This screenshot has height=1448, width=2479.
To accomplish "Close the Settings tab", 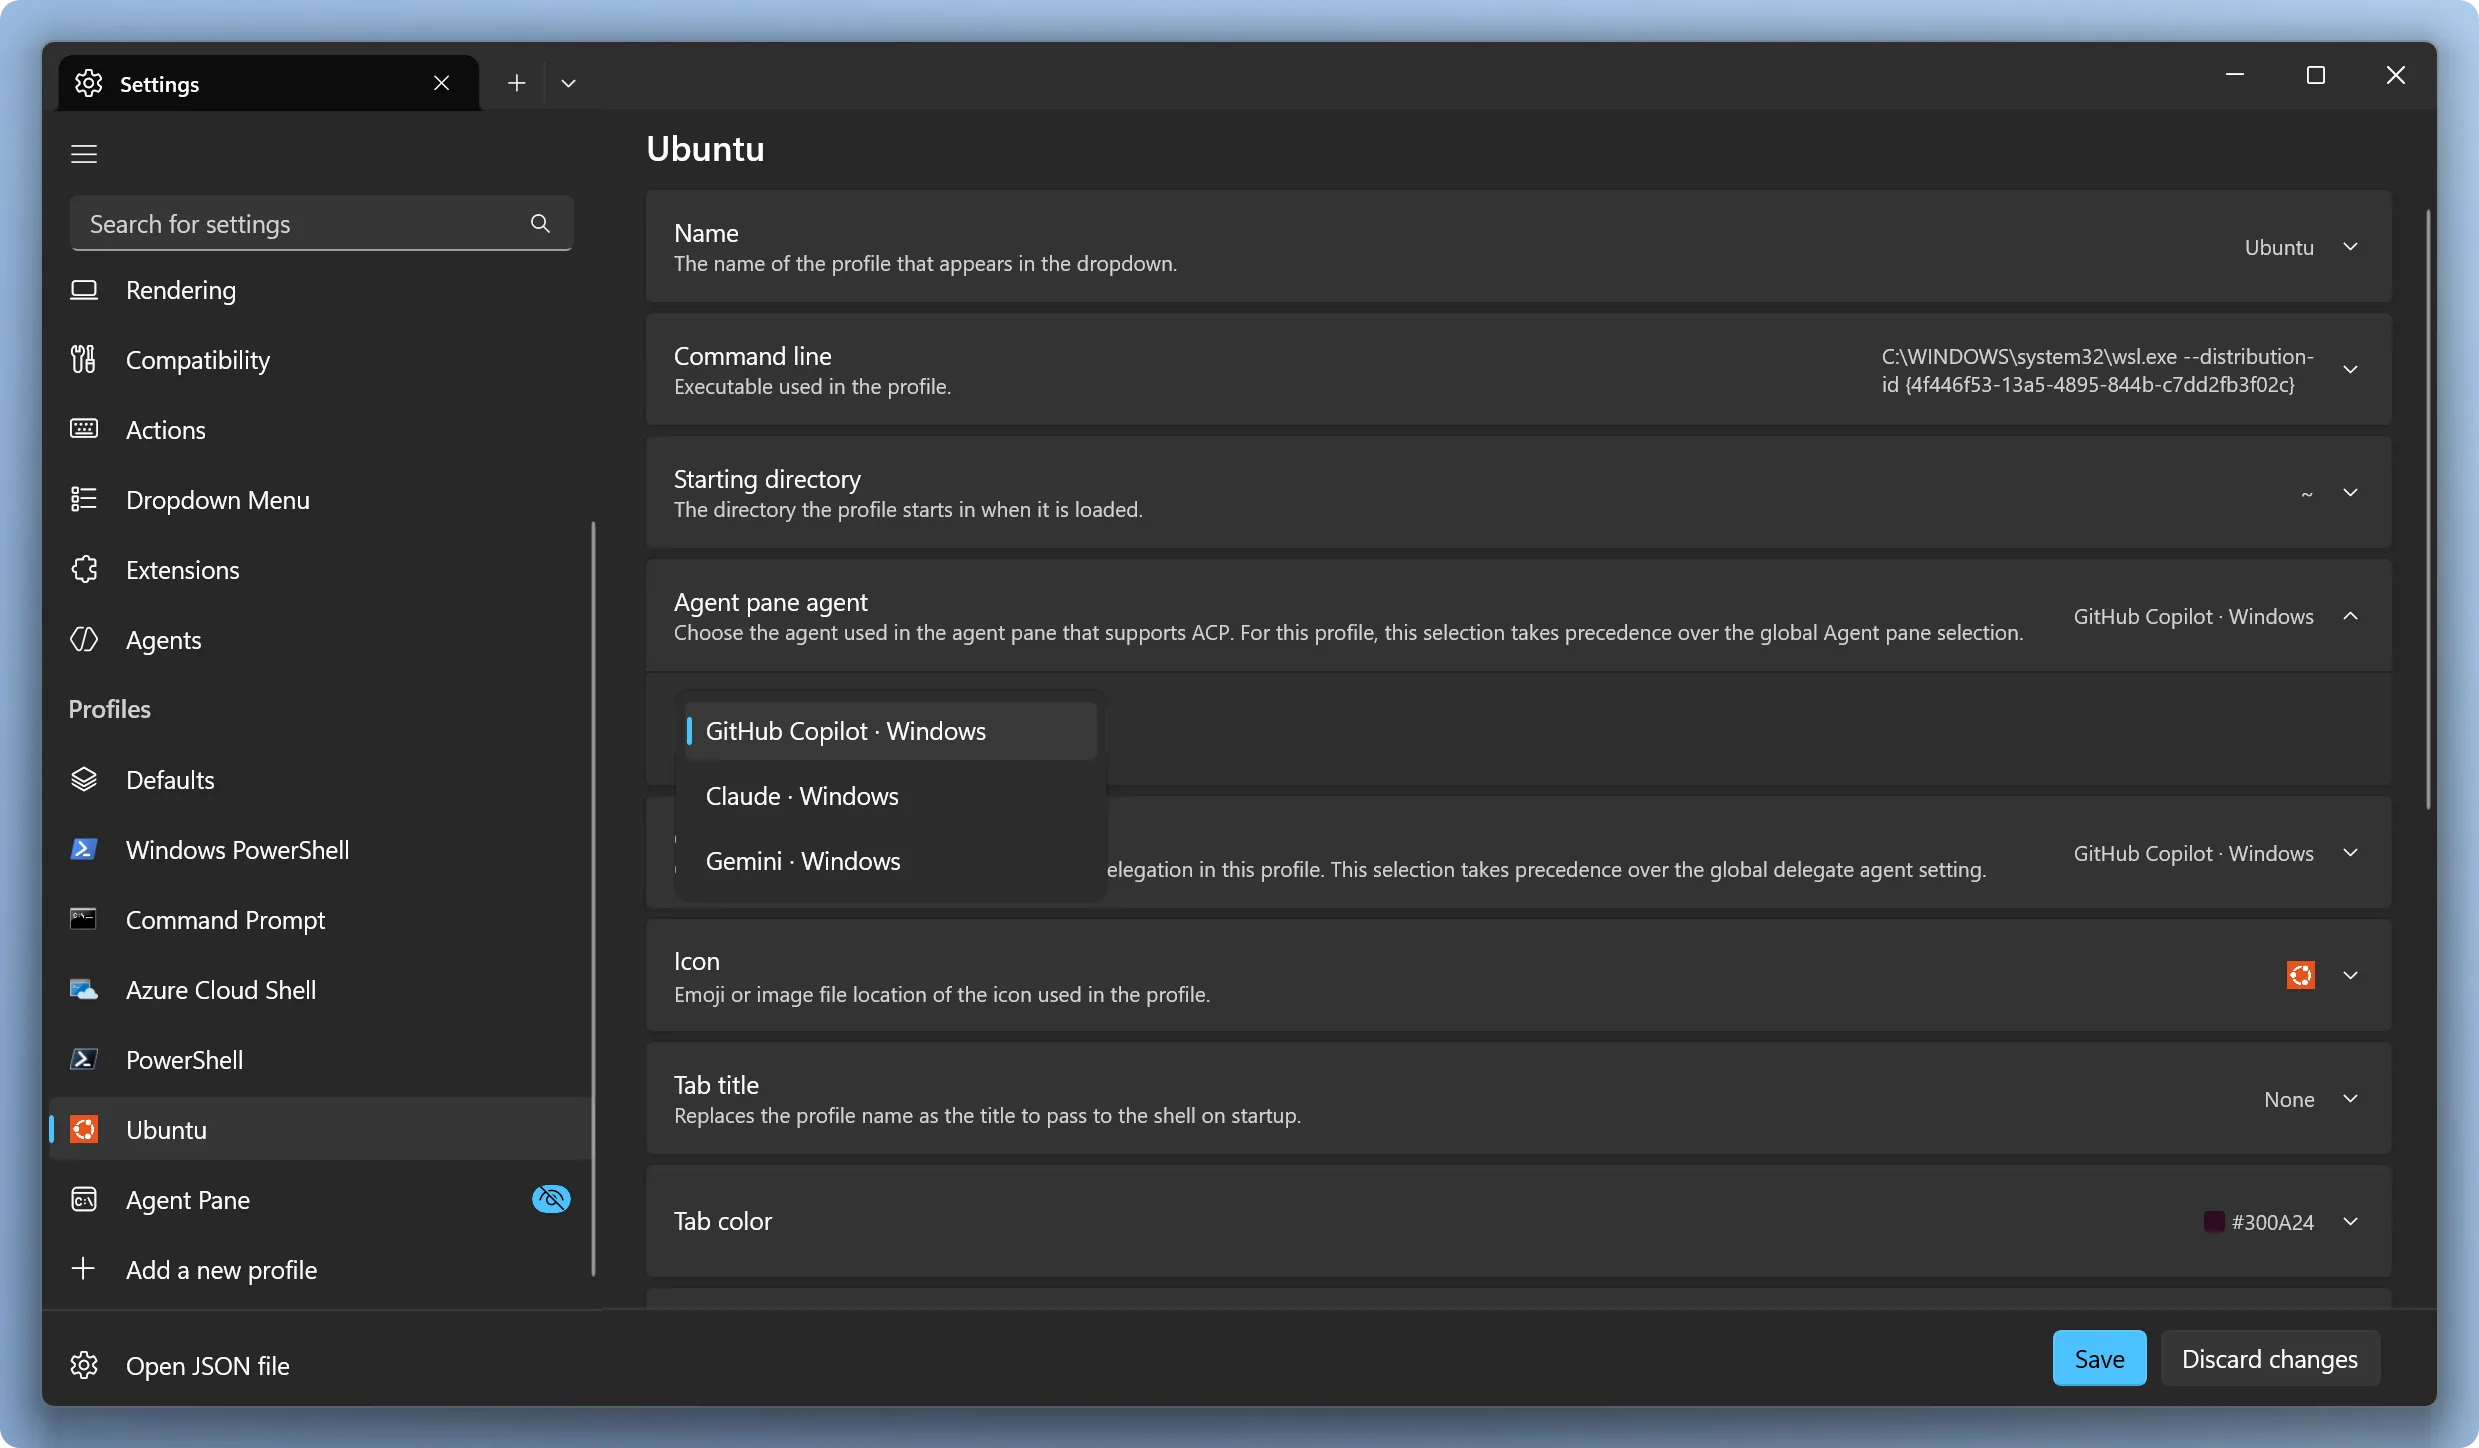I will [x=441, y=83].
